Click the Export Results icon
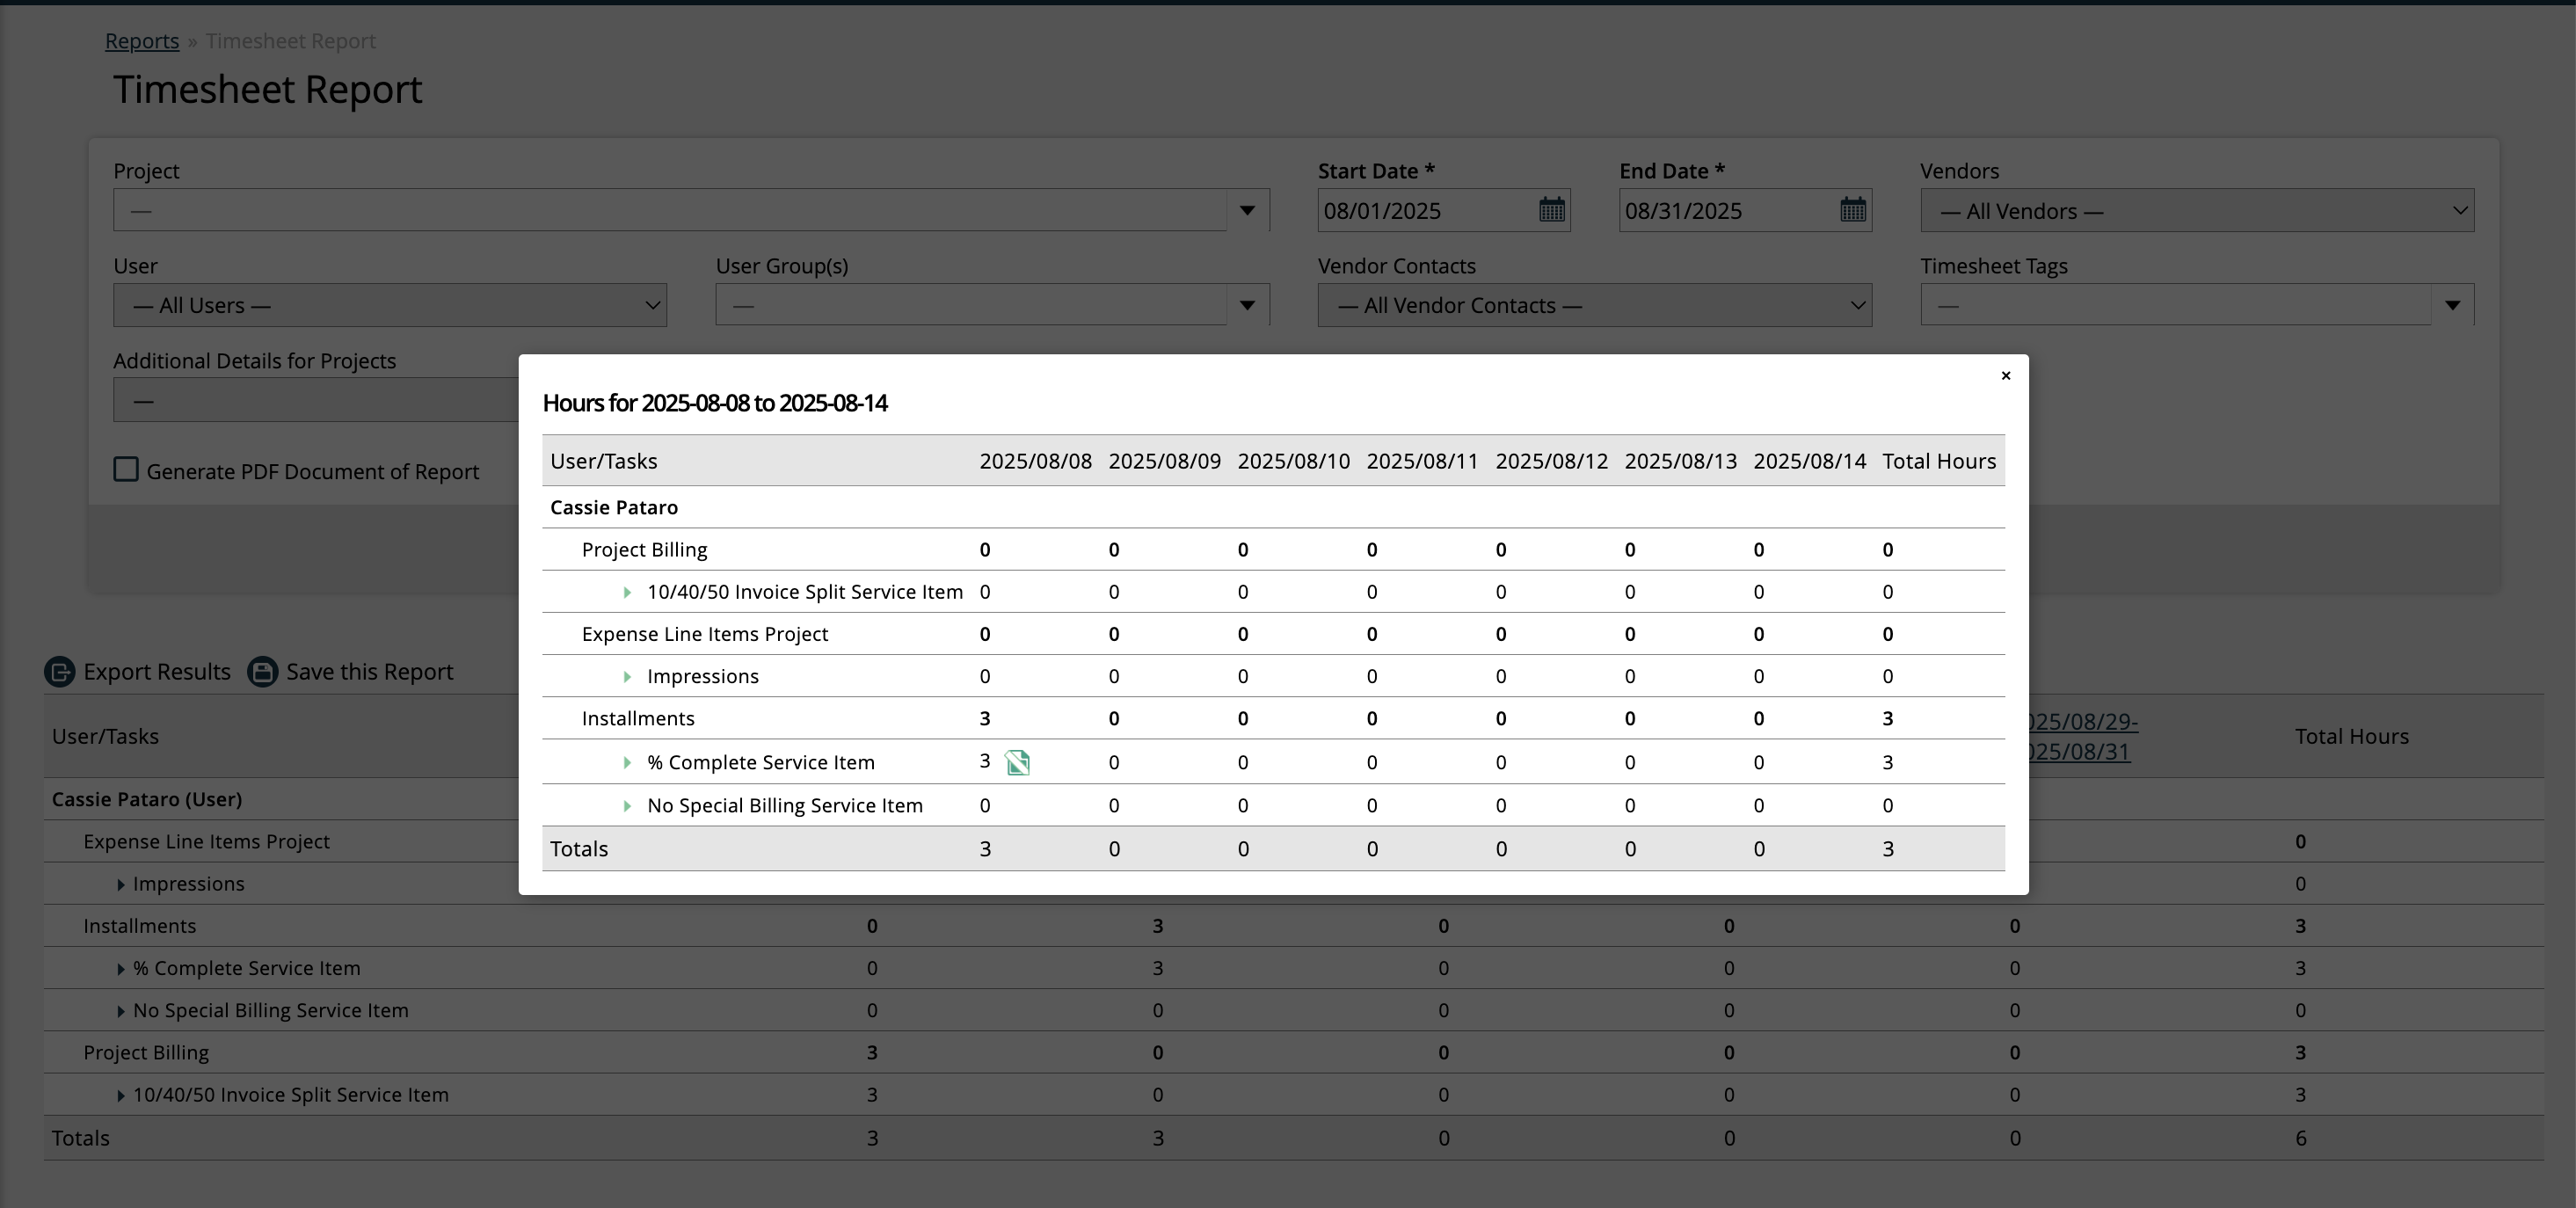Viewport: 2576px width, 1208px height. [61, 672]
